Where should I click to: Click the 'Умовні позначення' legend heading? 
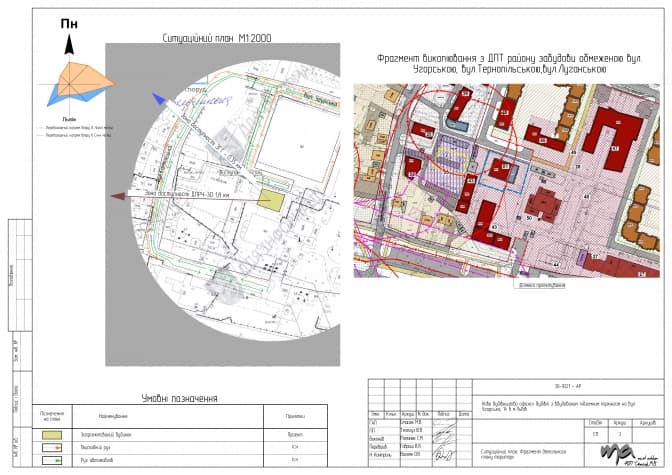(x=179, y=397)
